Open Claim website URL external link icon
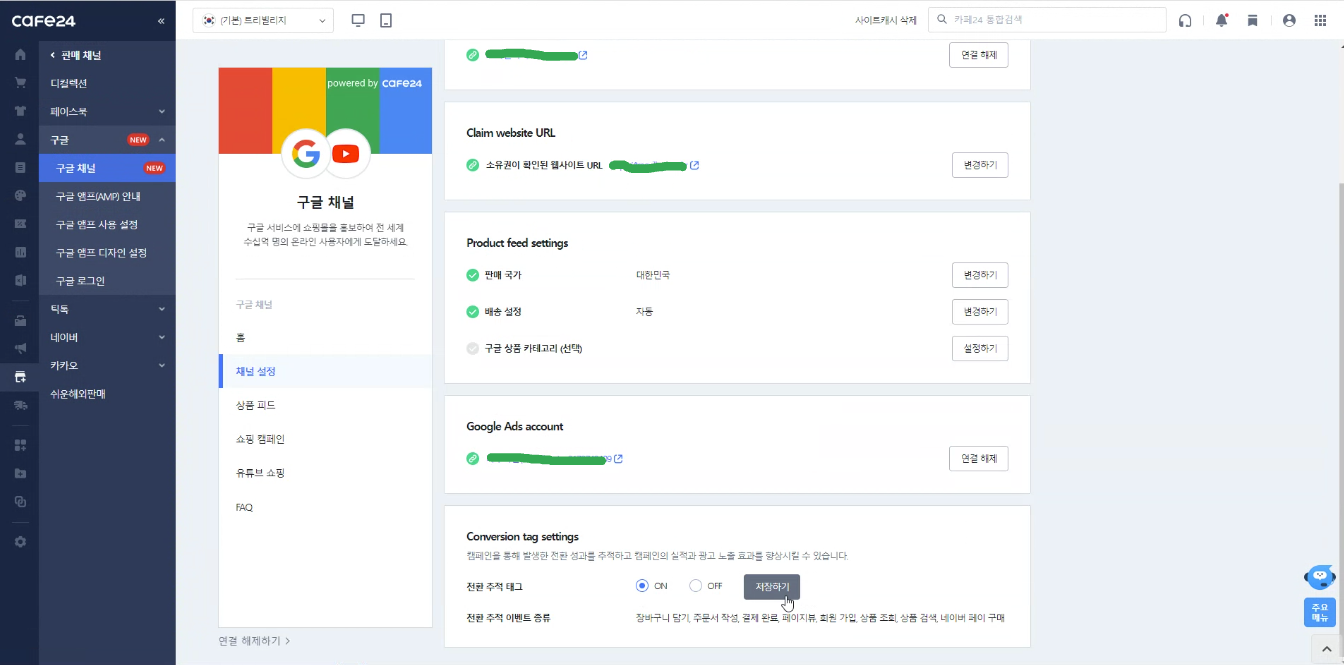Screen dimensions: 1344x665 (695, 165)
